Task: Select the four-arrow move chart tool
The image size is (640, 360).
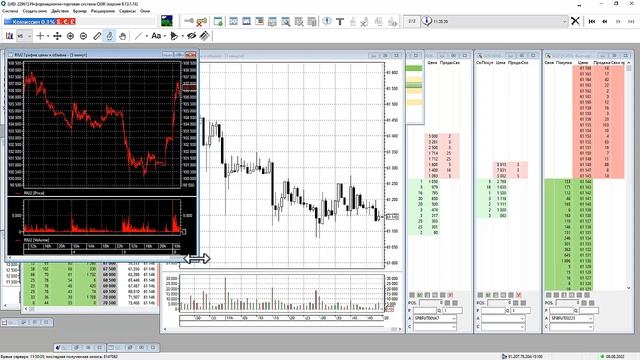Action: 57,36
